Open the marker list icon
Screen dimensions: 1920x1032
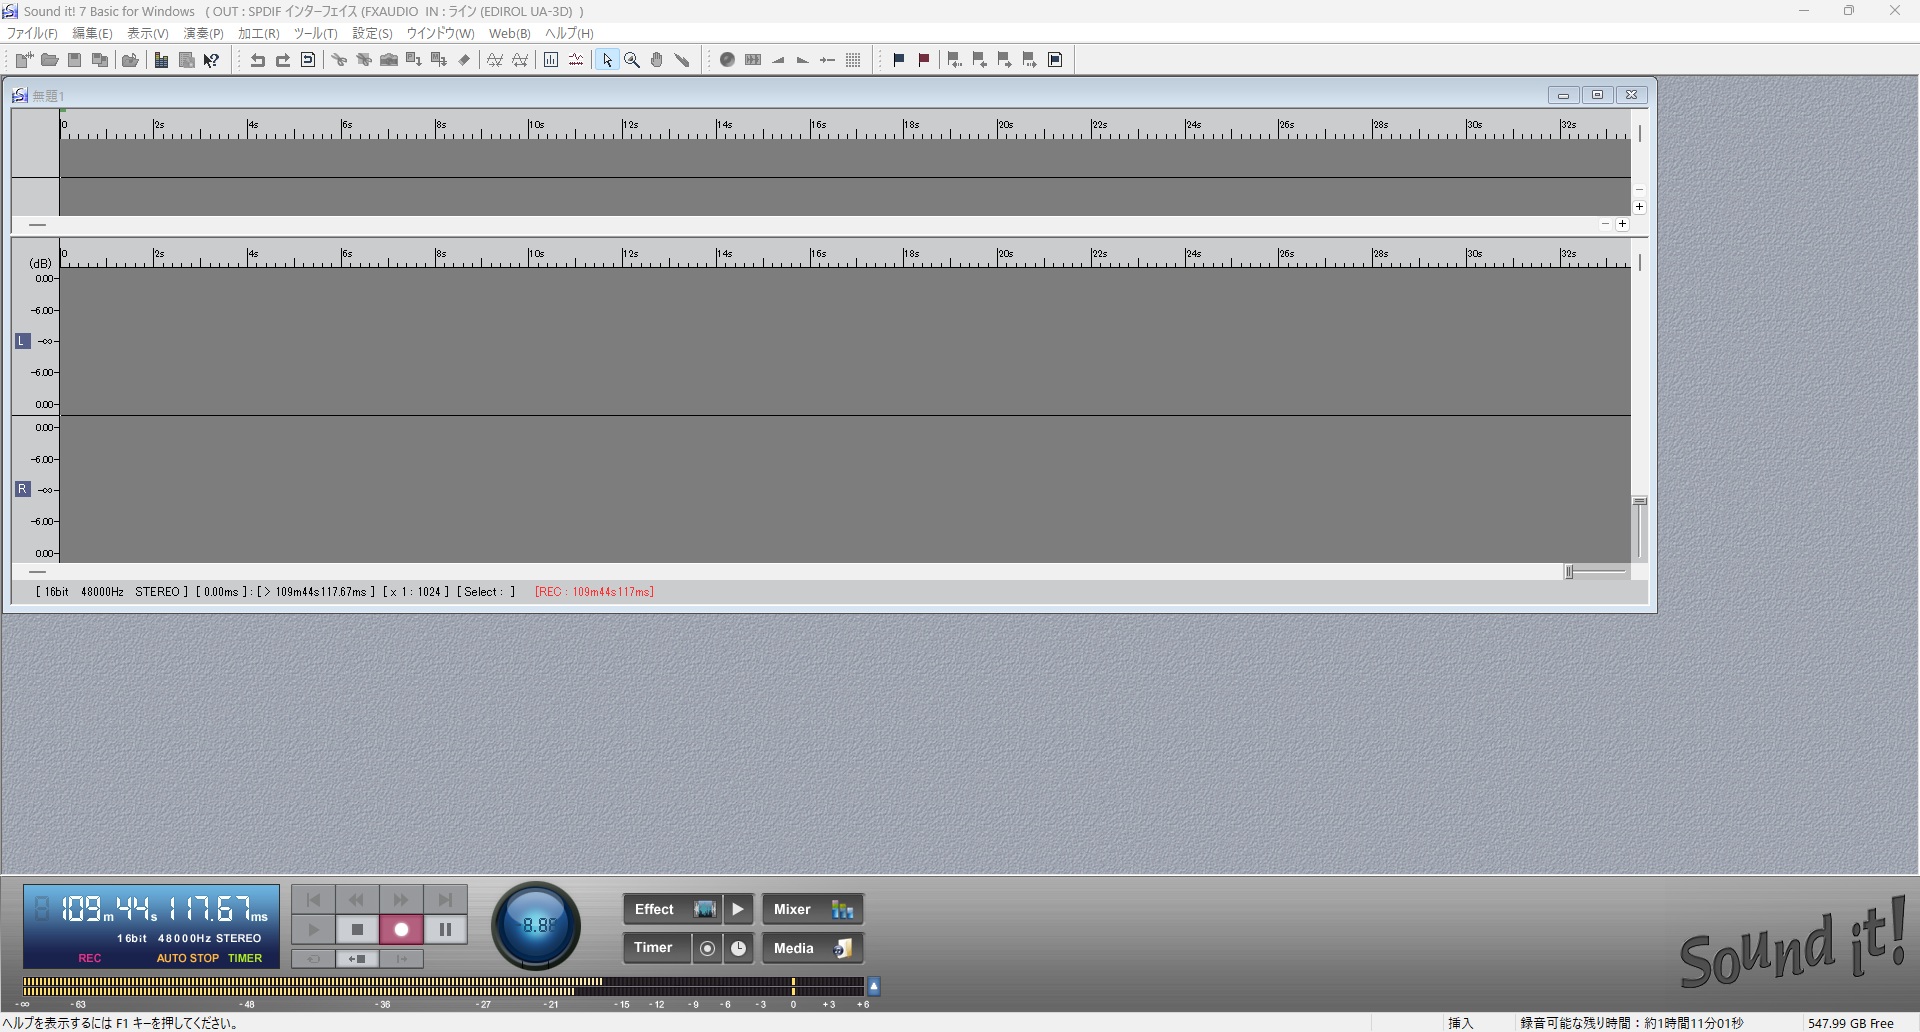[1055, 60]
